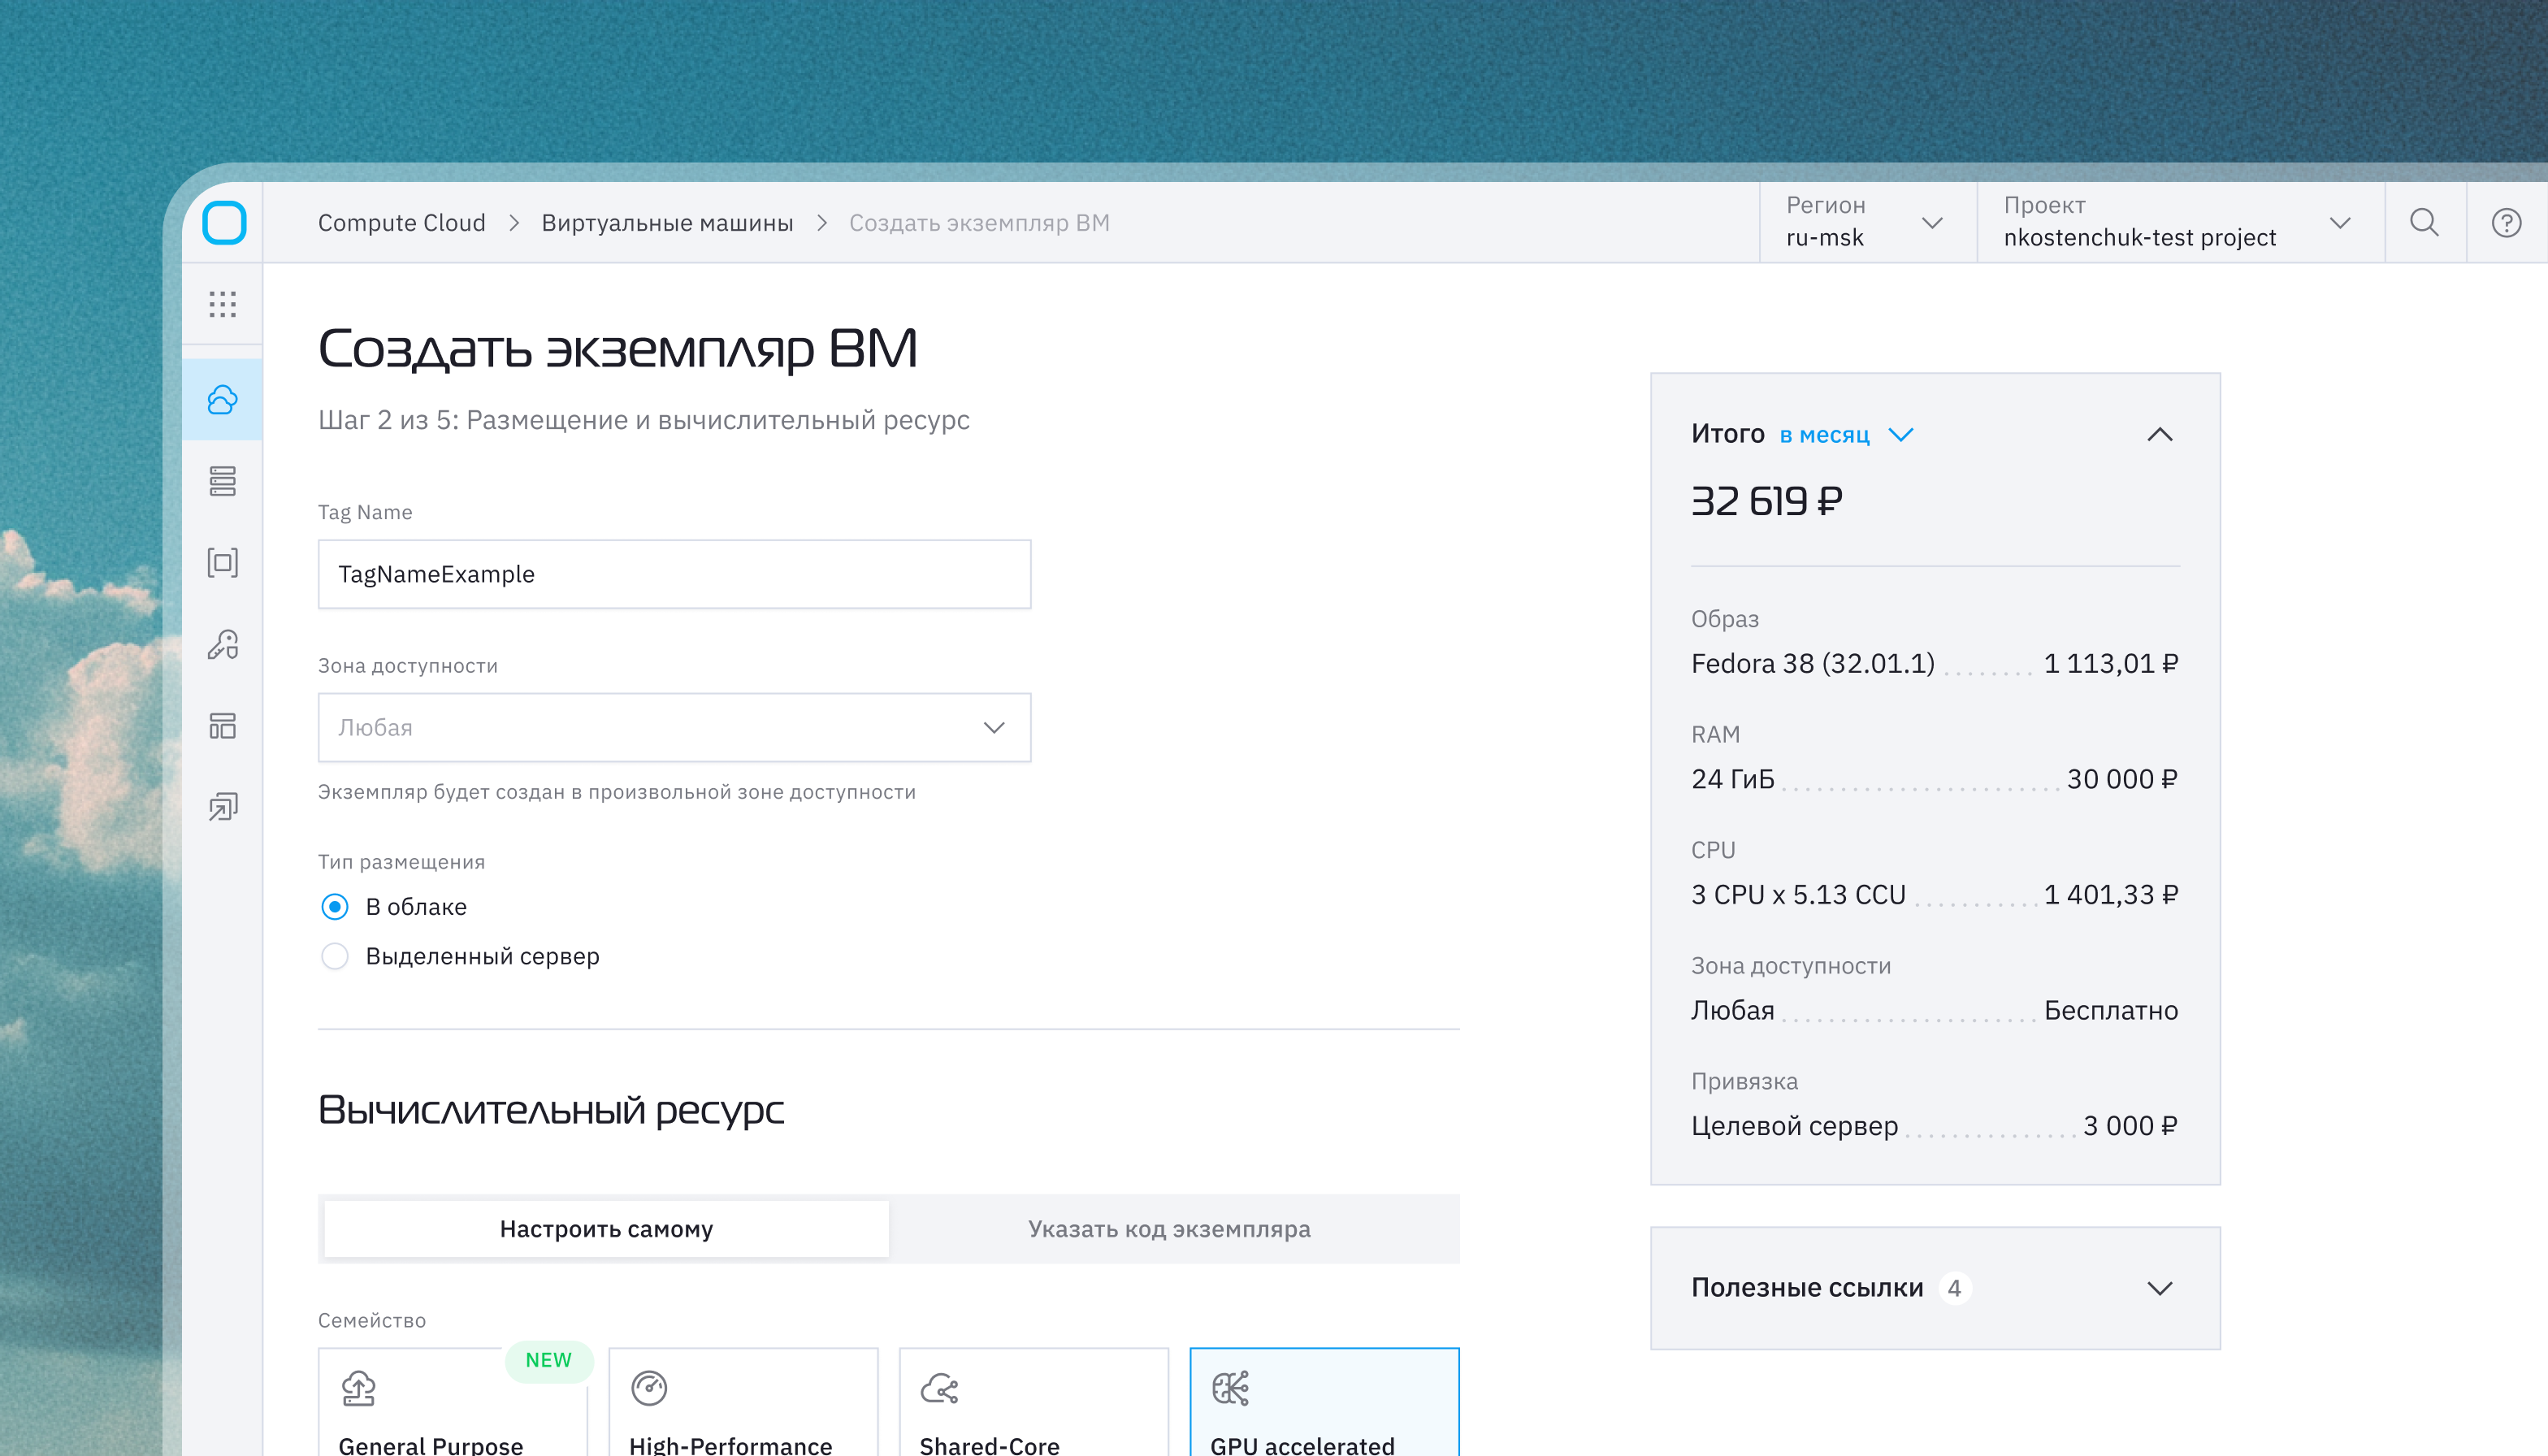Click the 'Бесплатно' price value
Image resolution: width=2548 pixels, height=1456 pixels.
pyautogui.click(x=2111, y=1010)
